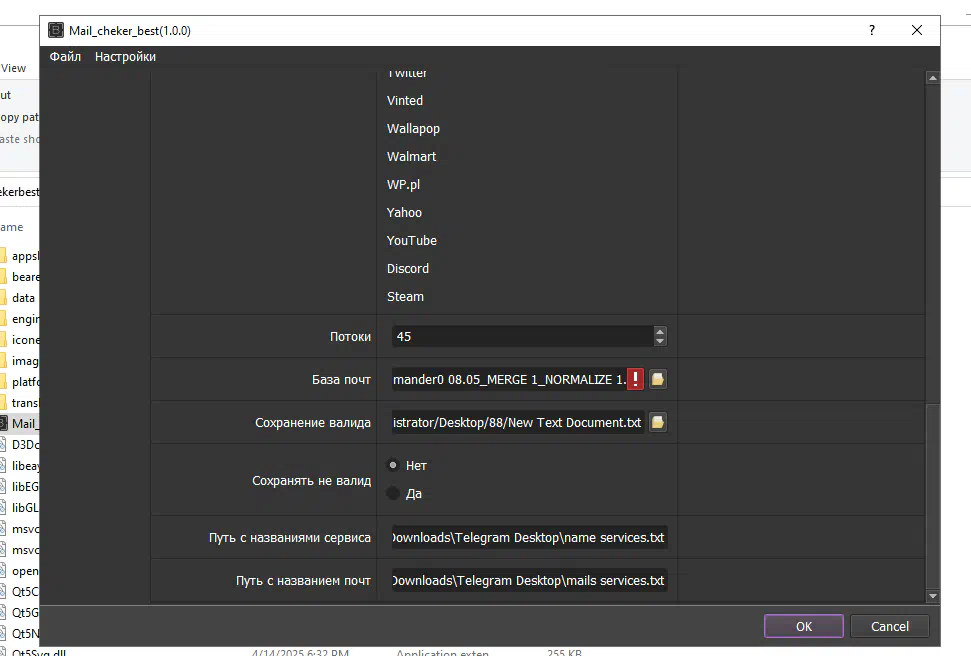Click the Сохранение валида path field
Viewport: 971px width, 656px height.
click(518, 422)
